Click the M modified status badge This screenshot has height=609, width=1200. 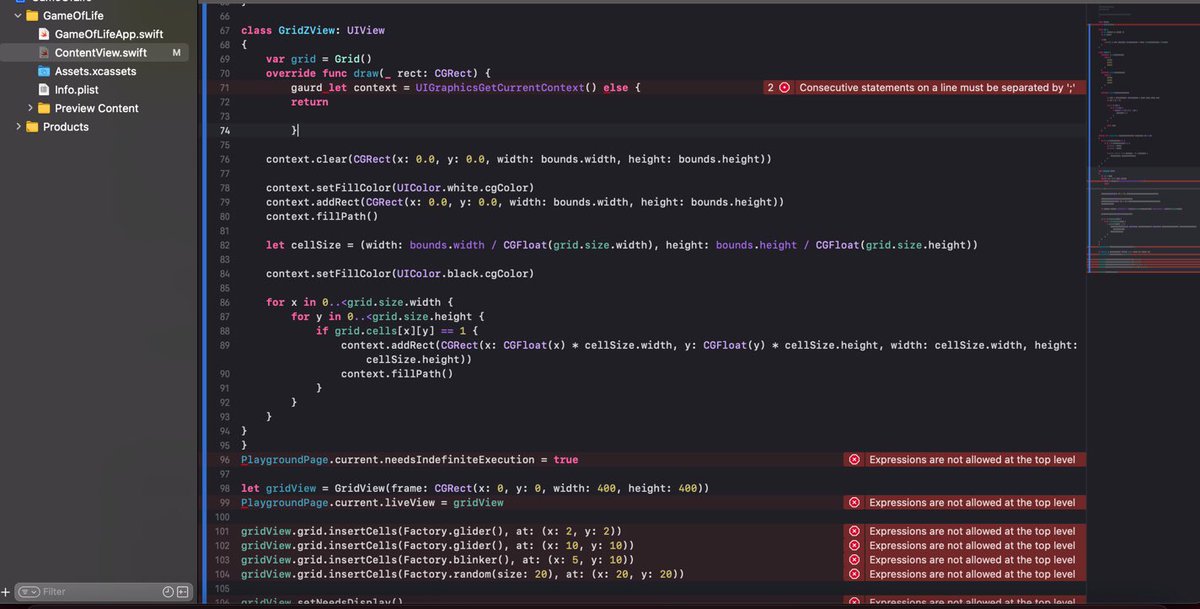click(x=176, y=53)
